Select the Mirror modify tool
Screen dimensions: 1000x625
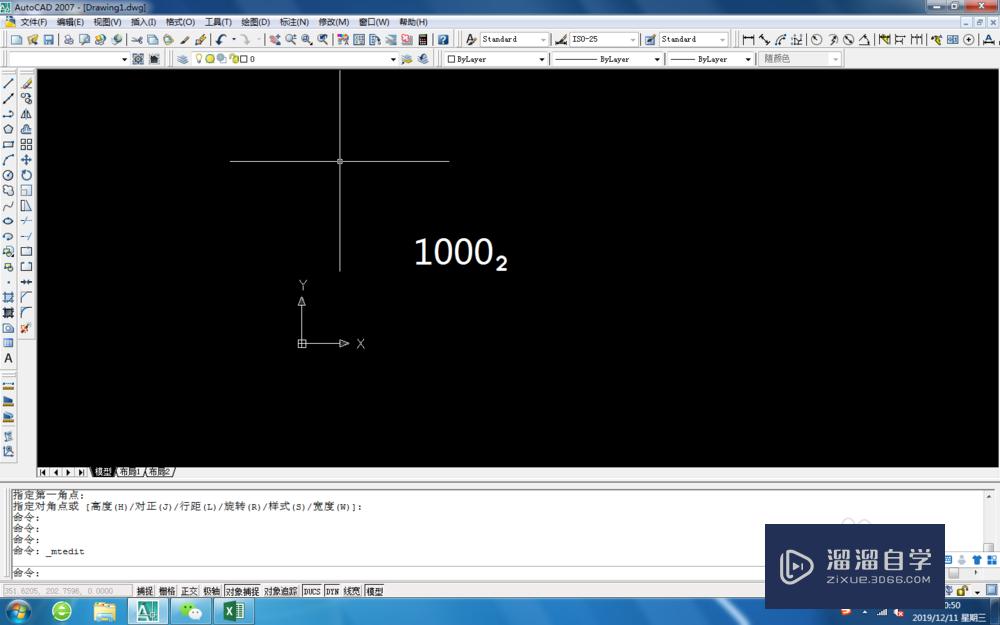coord(27,114)
